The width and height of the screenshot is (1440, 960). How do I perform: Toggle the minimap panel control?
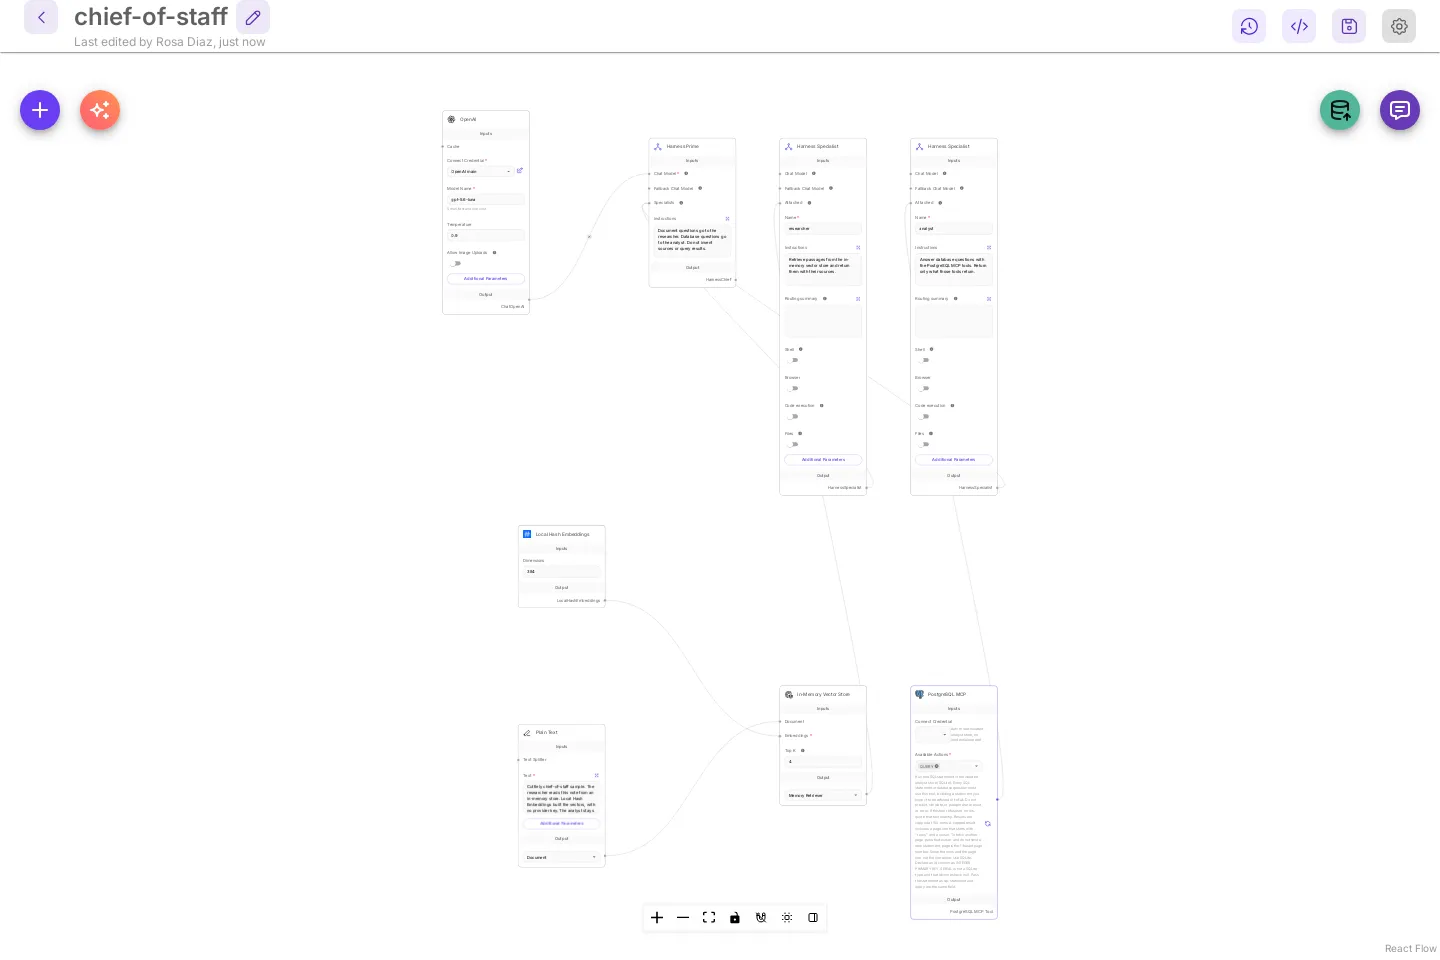point(813,917)
